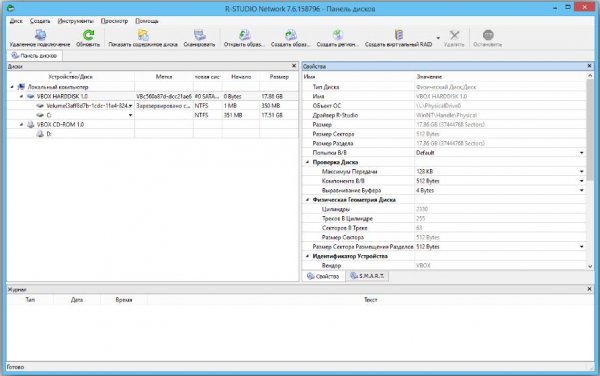Click the Open image (Открыть образ) icon
This screenshot has height=376, width=600.
coord(244,35)
